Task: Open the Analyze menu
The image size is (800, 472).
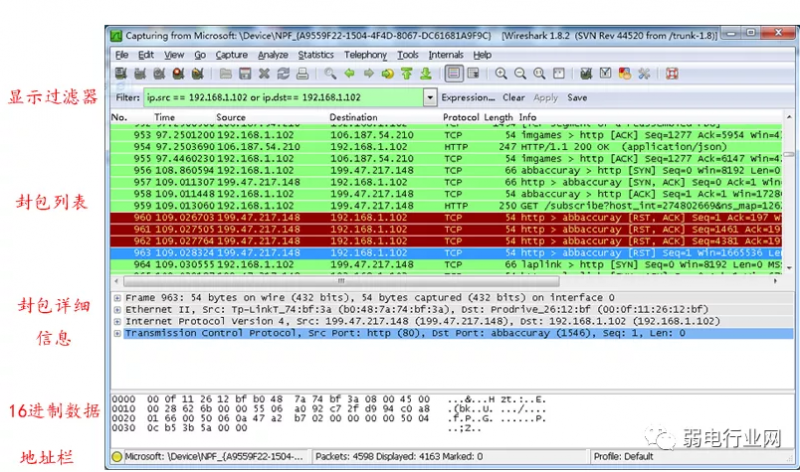Action: point(272,55)
